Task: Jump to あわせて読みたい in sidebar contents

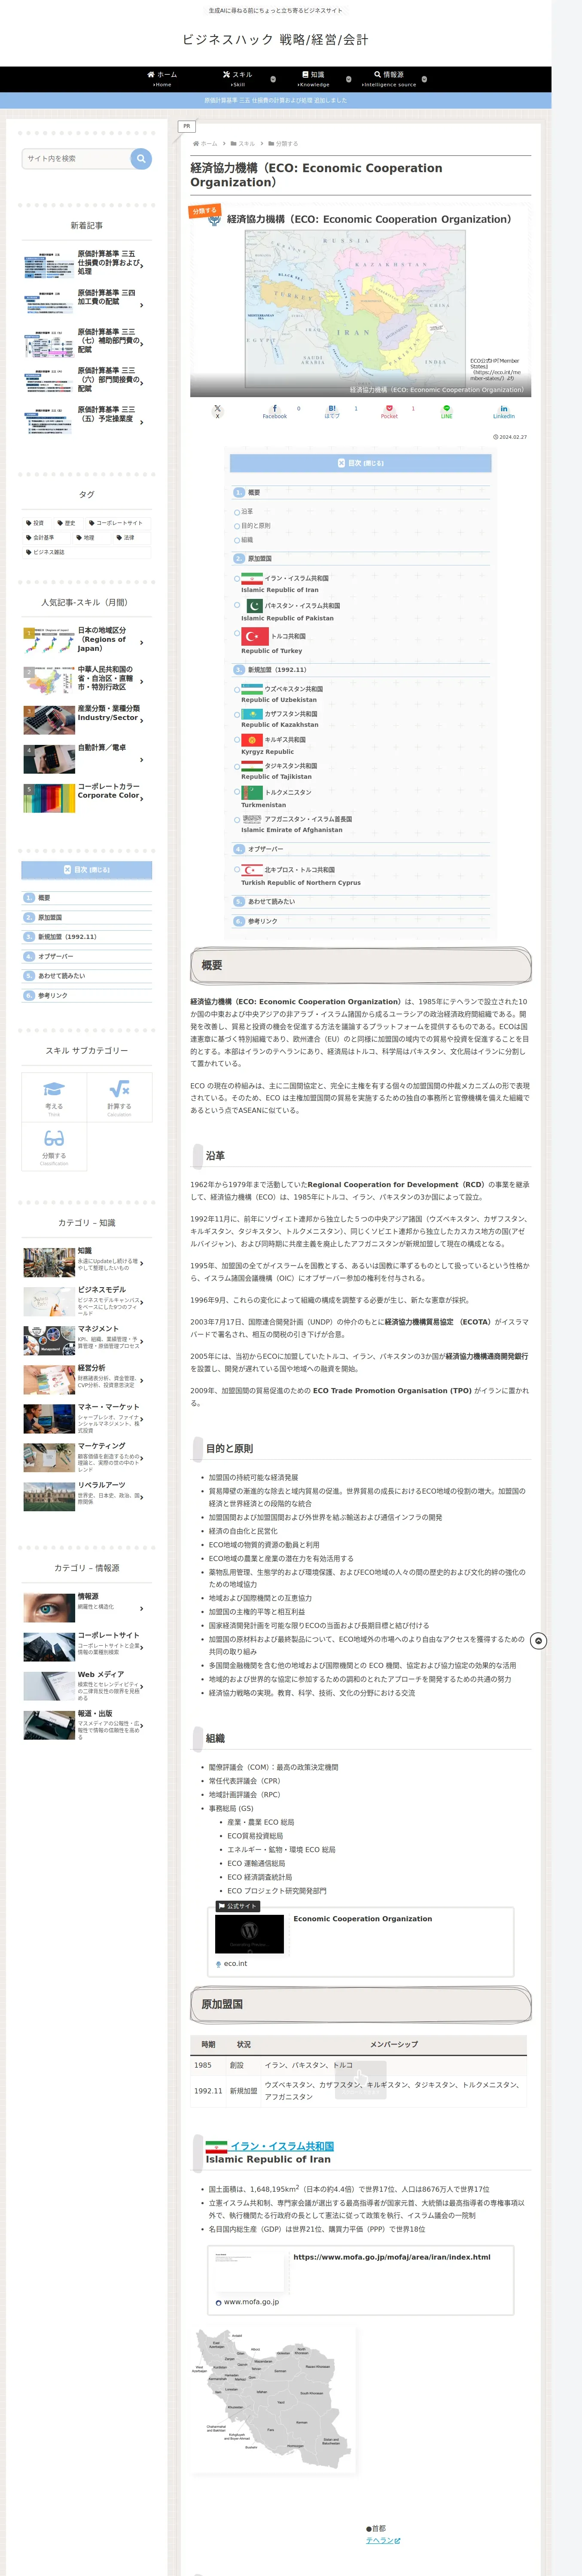Action: click(62, 976)
